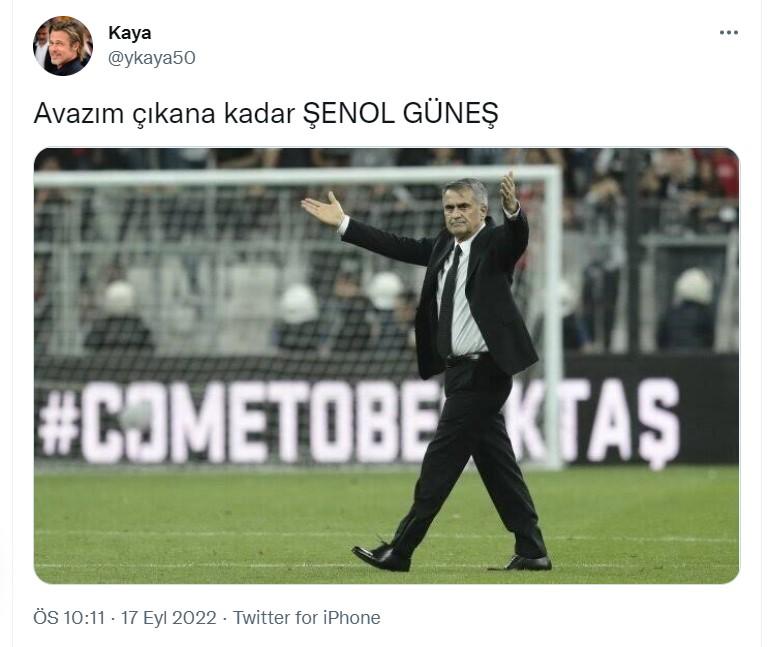Click the word Avazım in the tweet
This screenshot has height=647, width=771.
pos(79,114)
